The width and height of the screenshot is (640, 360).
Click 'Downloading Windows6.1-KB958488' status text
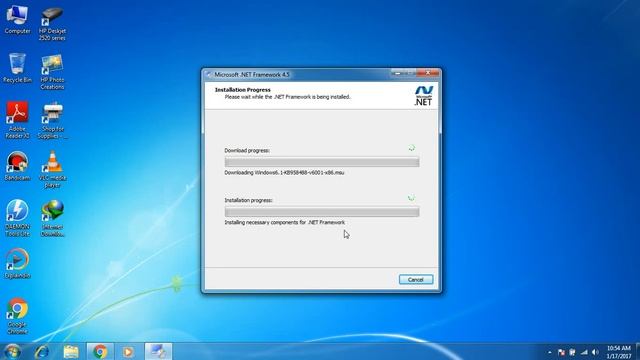[284, 173]
